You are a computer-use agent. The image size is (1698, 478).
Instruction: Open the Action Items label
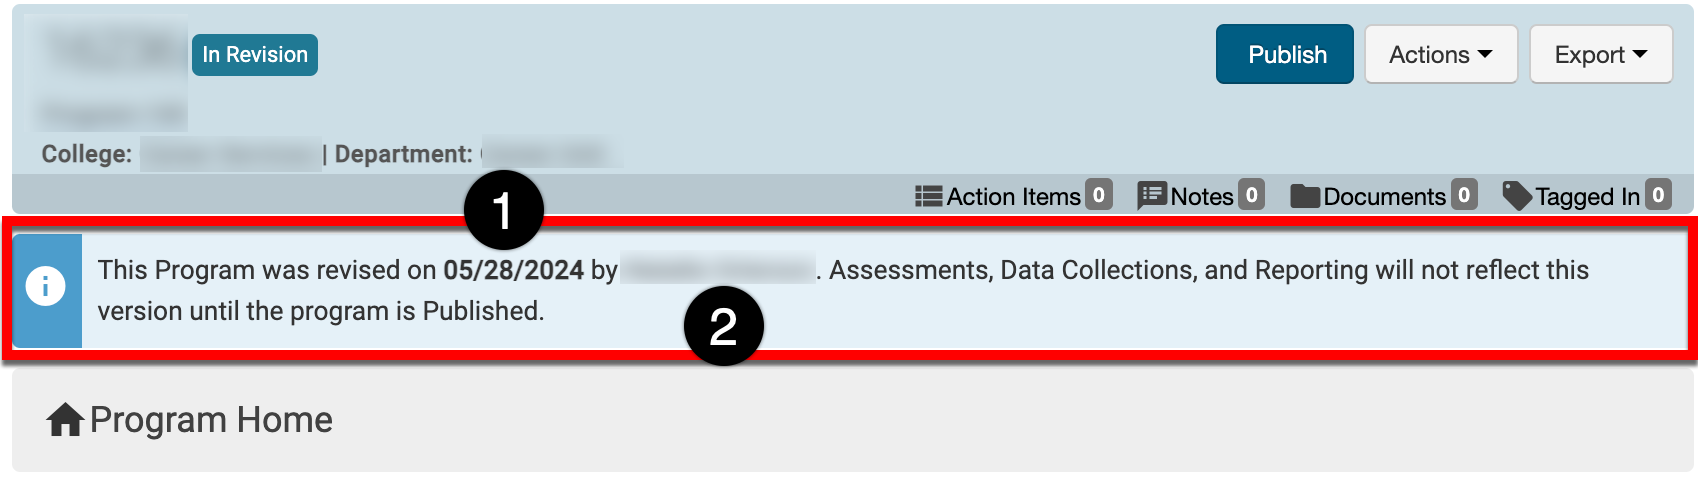pos(1013,197)
